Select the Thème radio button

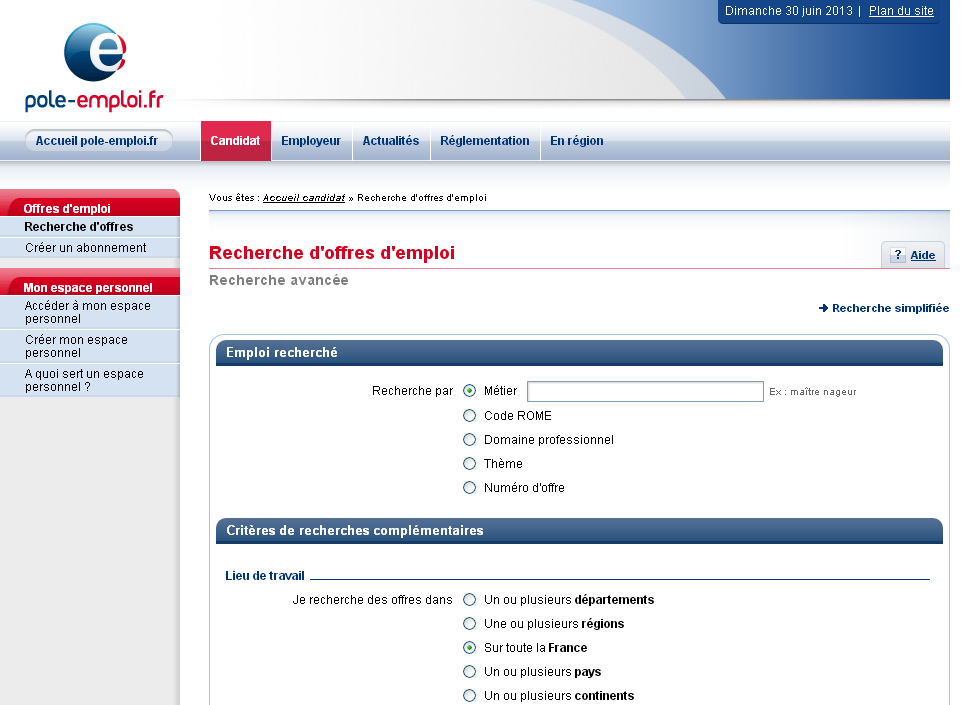tap(469, 463)
